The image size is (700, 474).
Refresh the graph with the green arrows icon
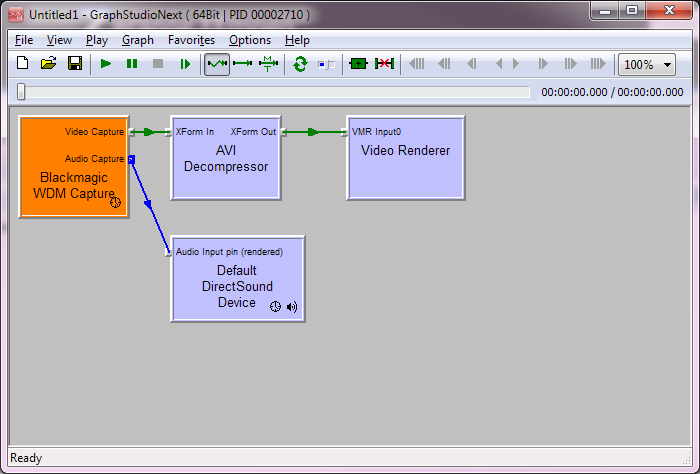(x=300, y=64)
